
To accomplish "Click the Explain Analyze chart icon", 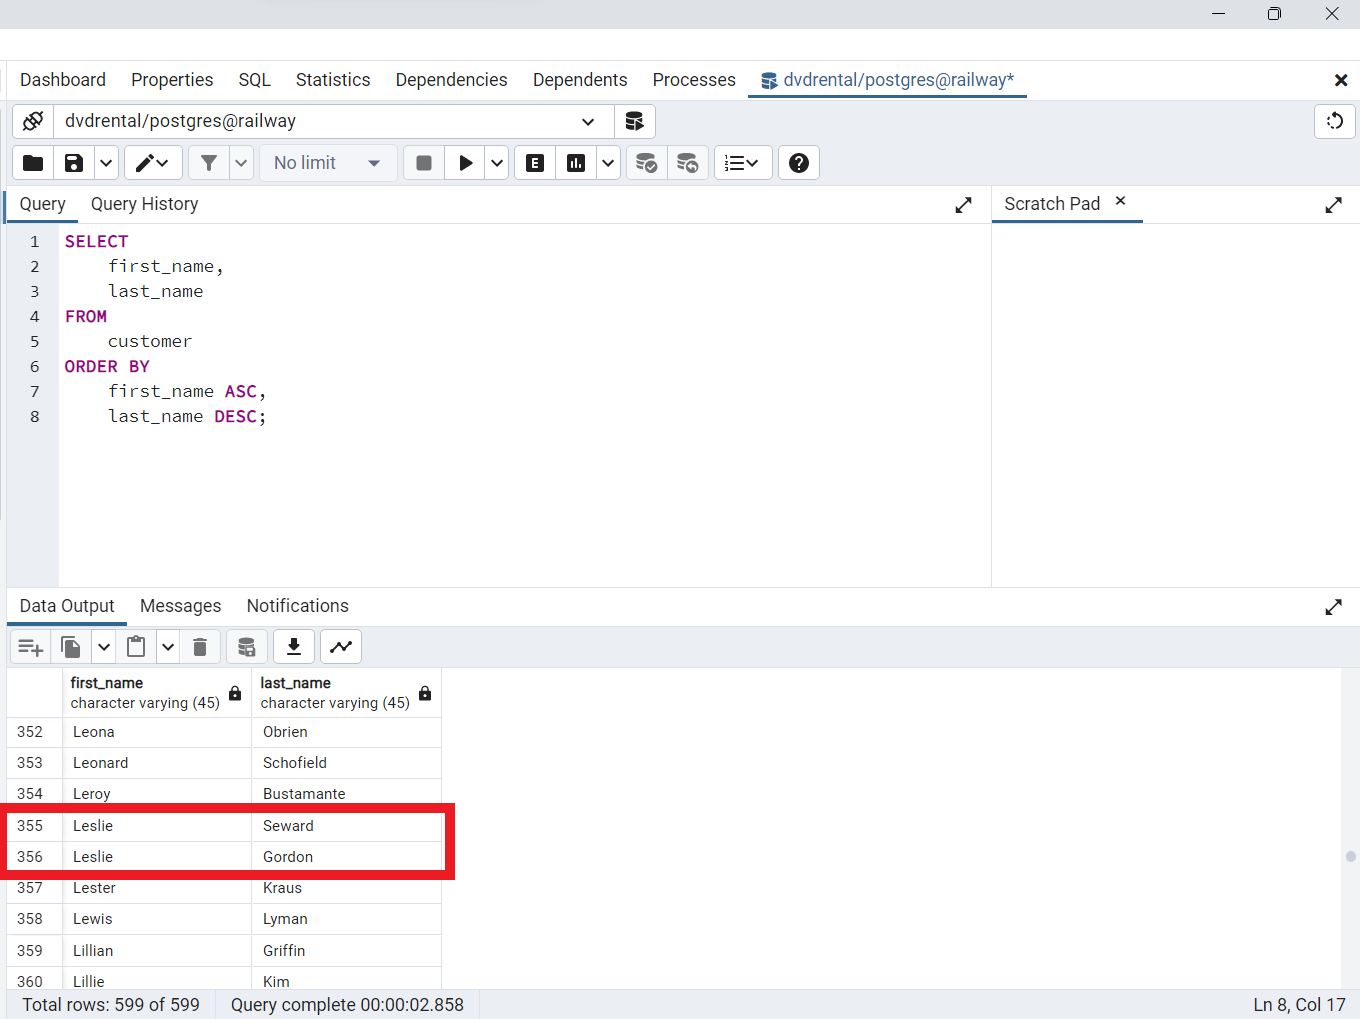I will pos(576,163).
